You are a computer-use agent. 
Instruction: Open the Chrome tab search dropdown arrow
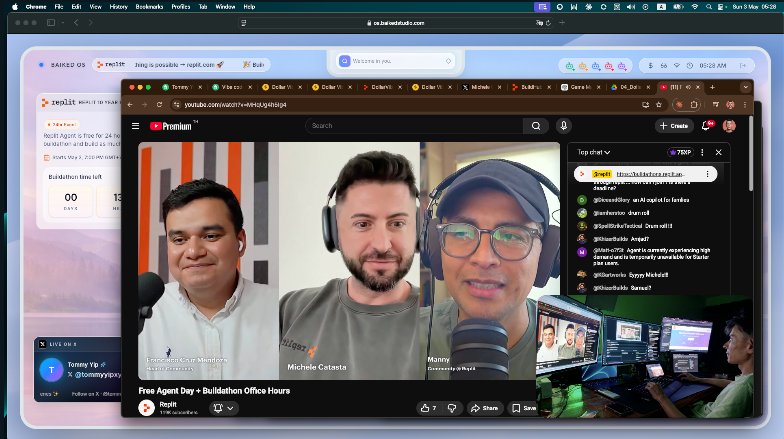pos(746,87)
